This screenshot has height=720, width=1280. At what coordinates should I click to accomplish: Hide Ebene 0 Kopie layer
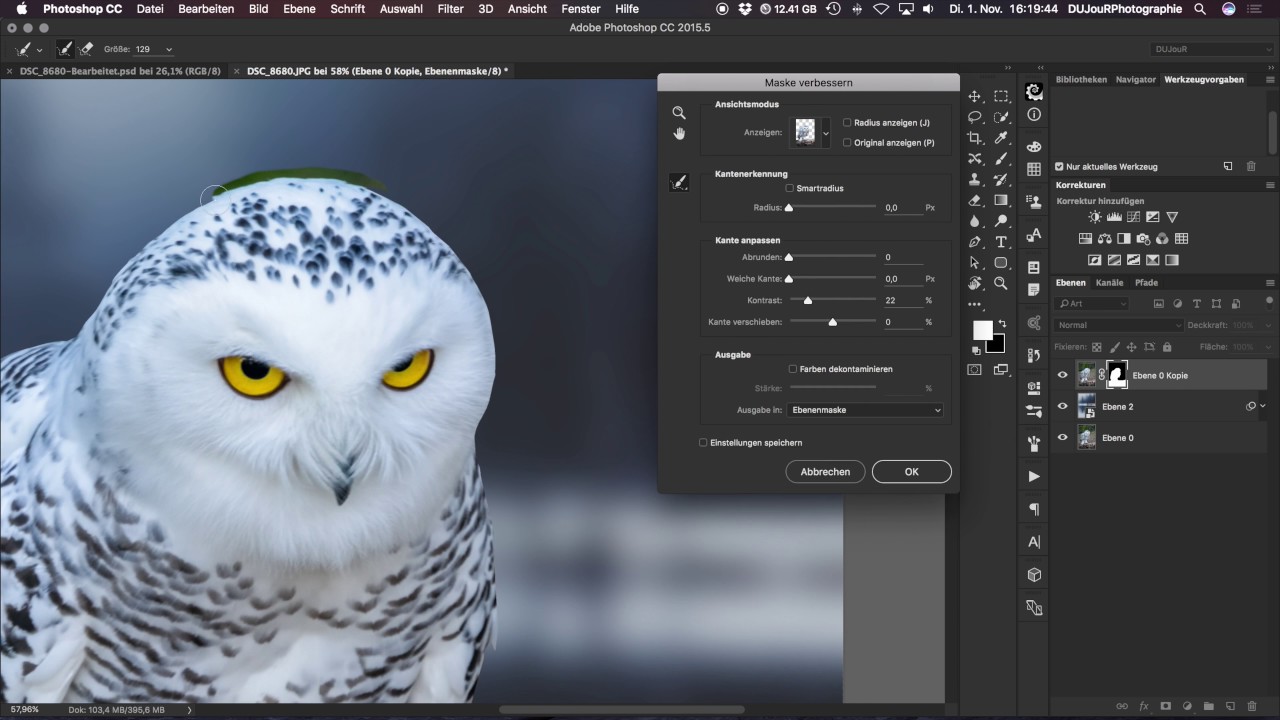(1063, 375)
